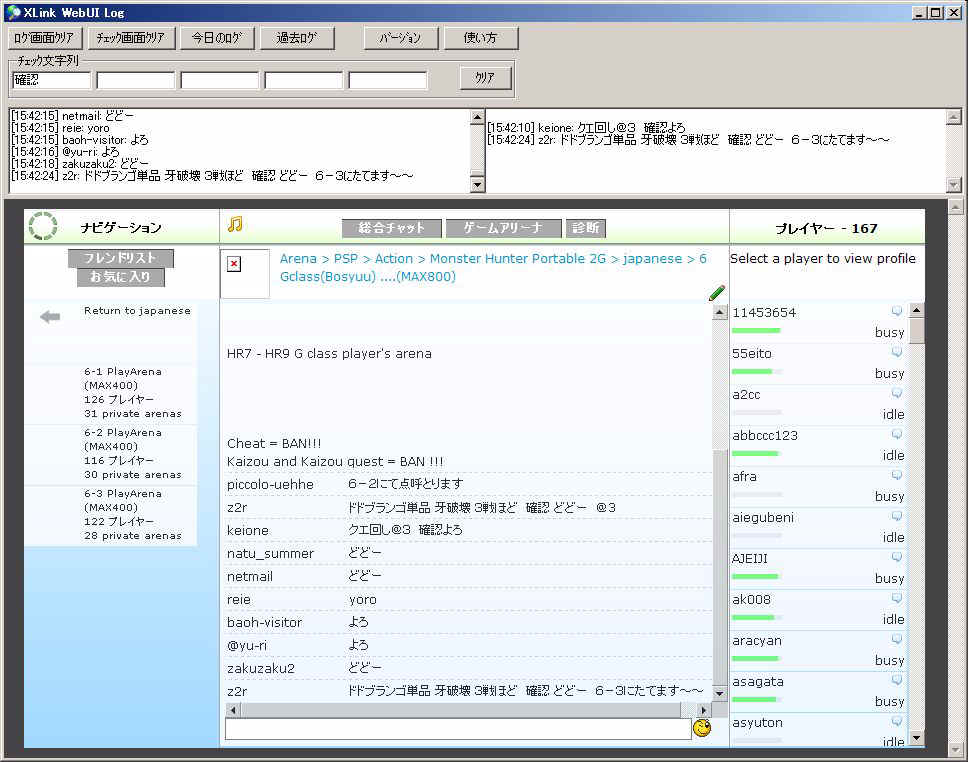Click the green circular navigation logo
Screen dimensions: 968x762
pyautogui.click(x=43, y=226)
